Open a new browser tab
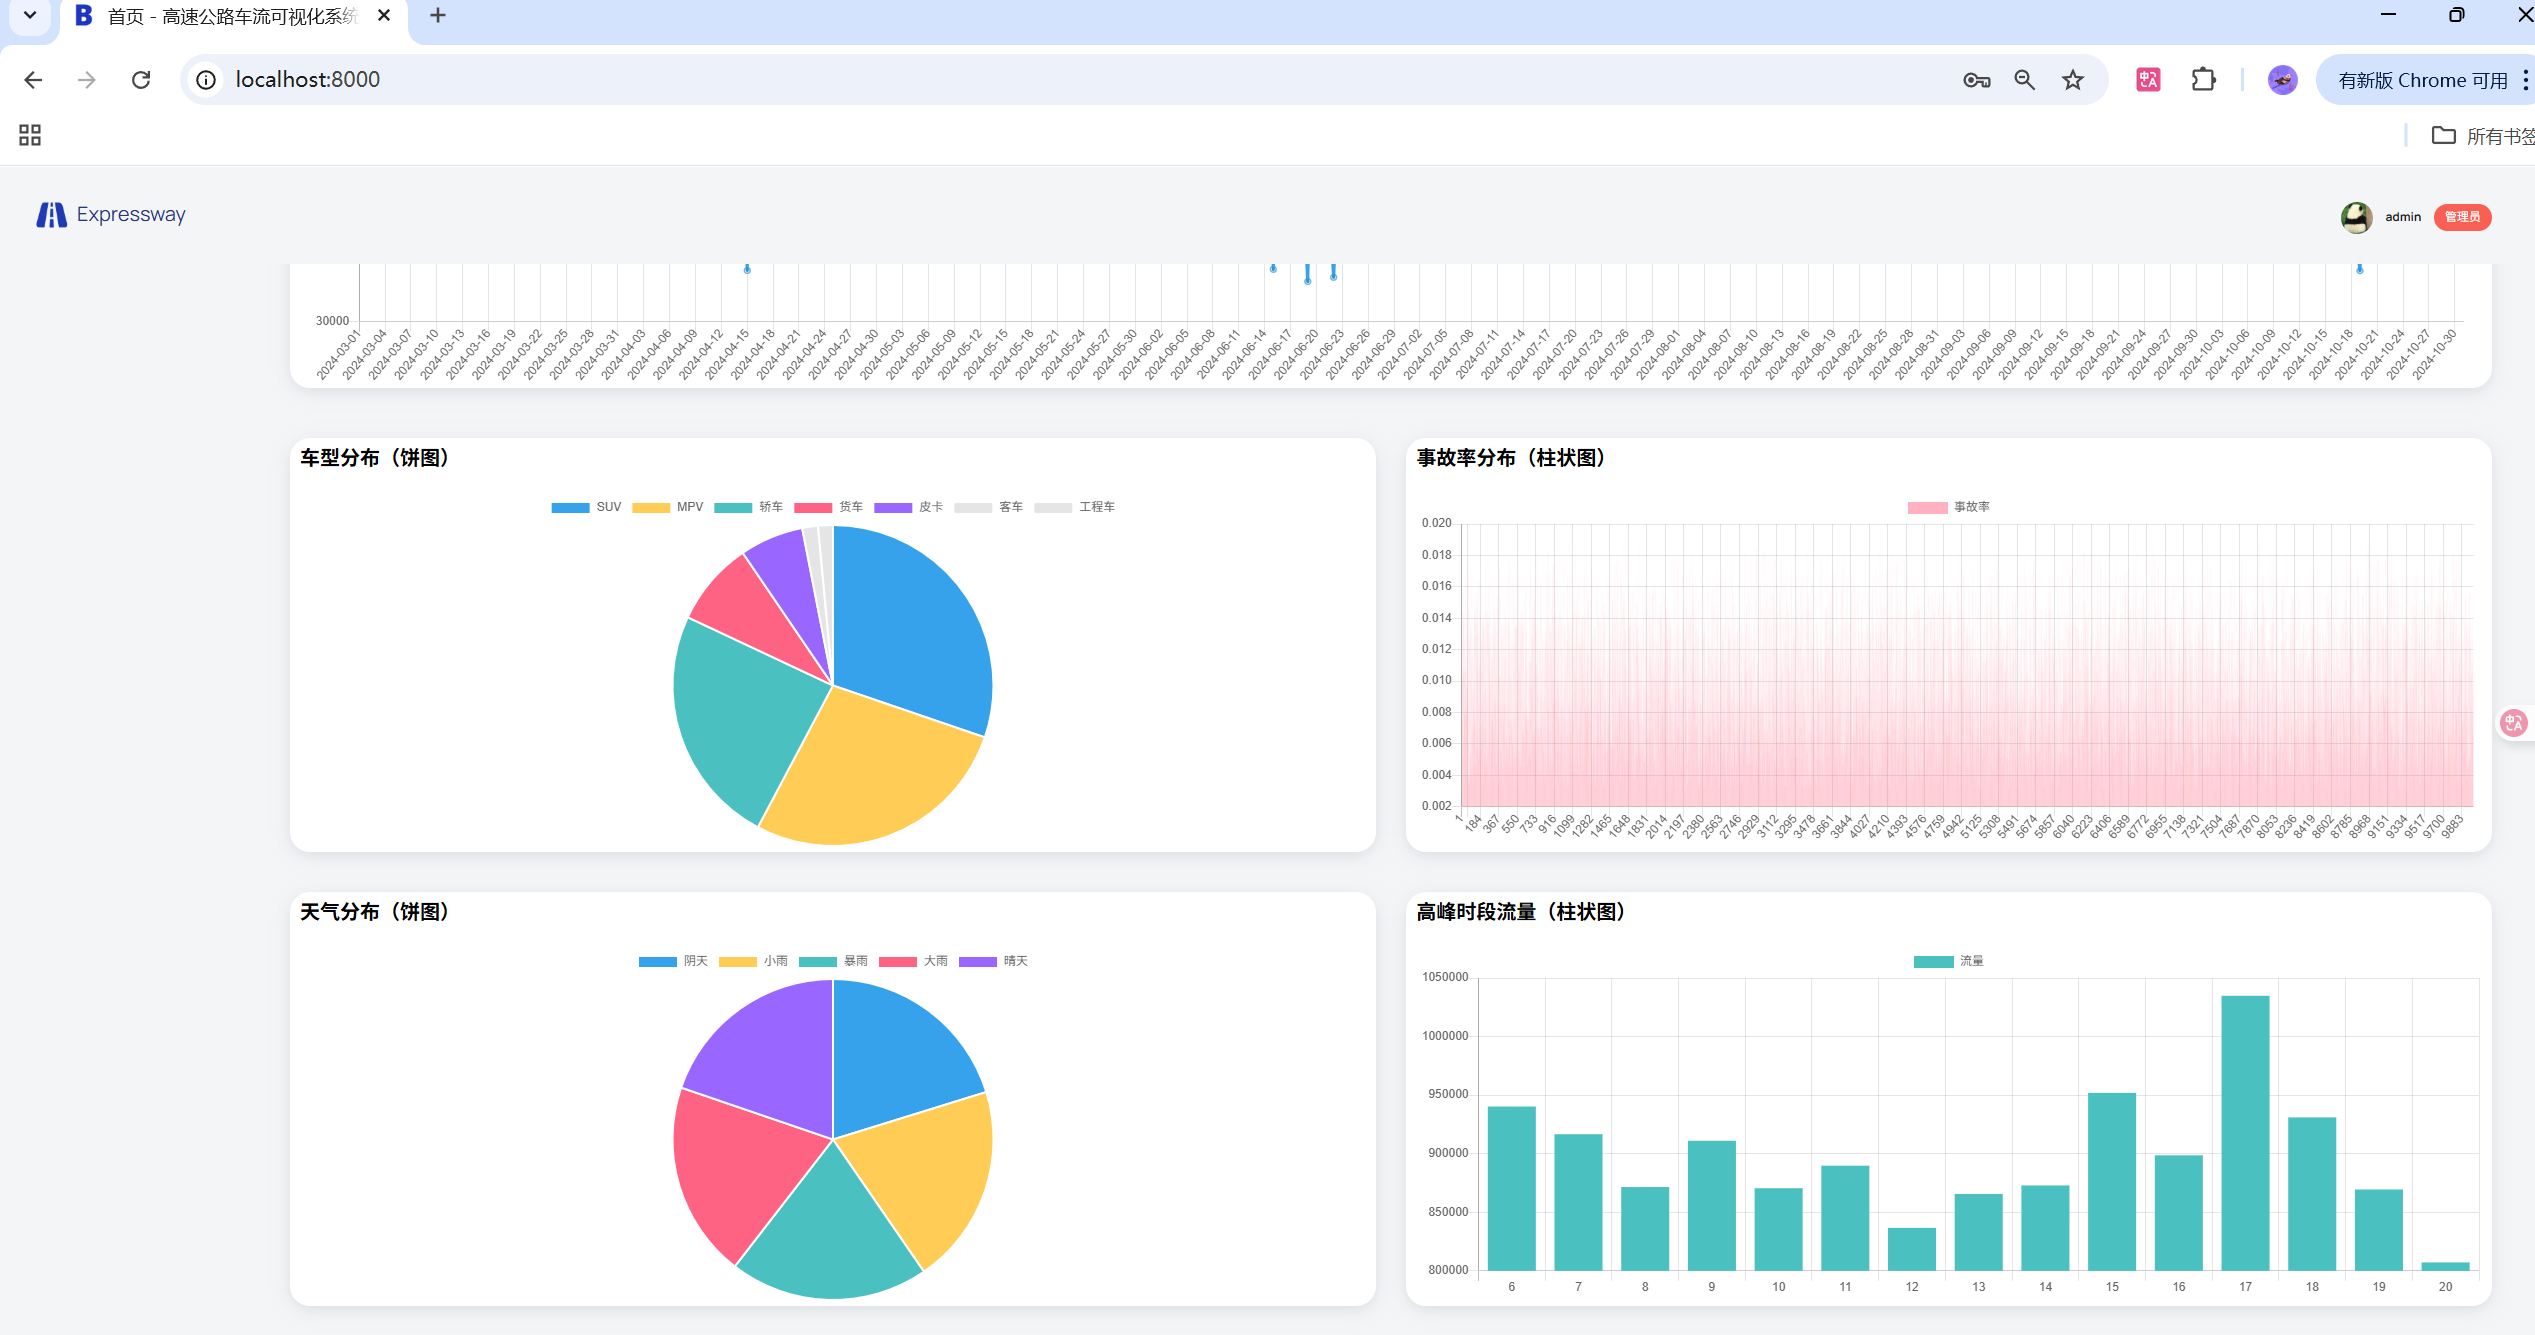The width and height of the screenshot is (2535, 1335). (x=437, y=16)
